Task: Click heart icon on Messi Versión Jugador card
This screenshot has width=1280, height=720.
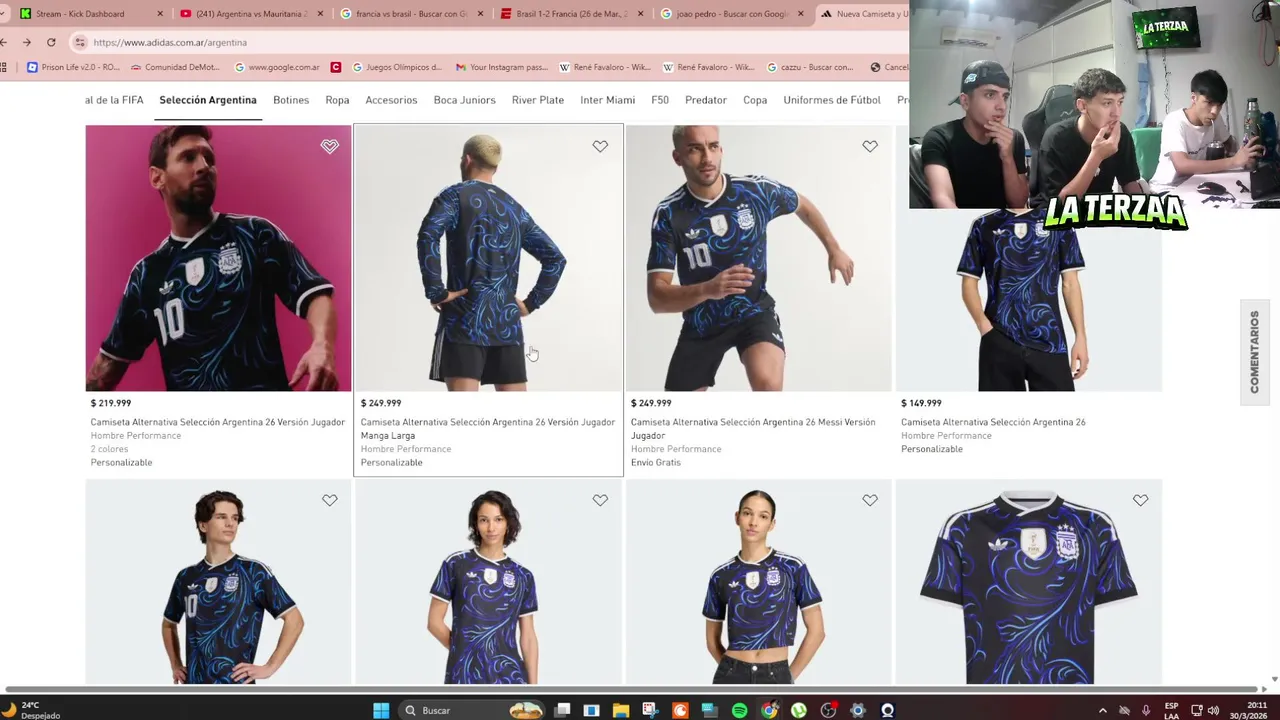Action: (x=870, y=146)
